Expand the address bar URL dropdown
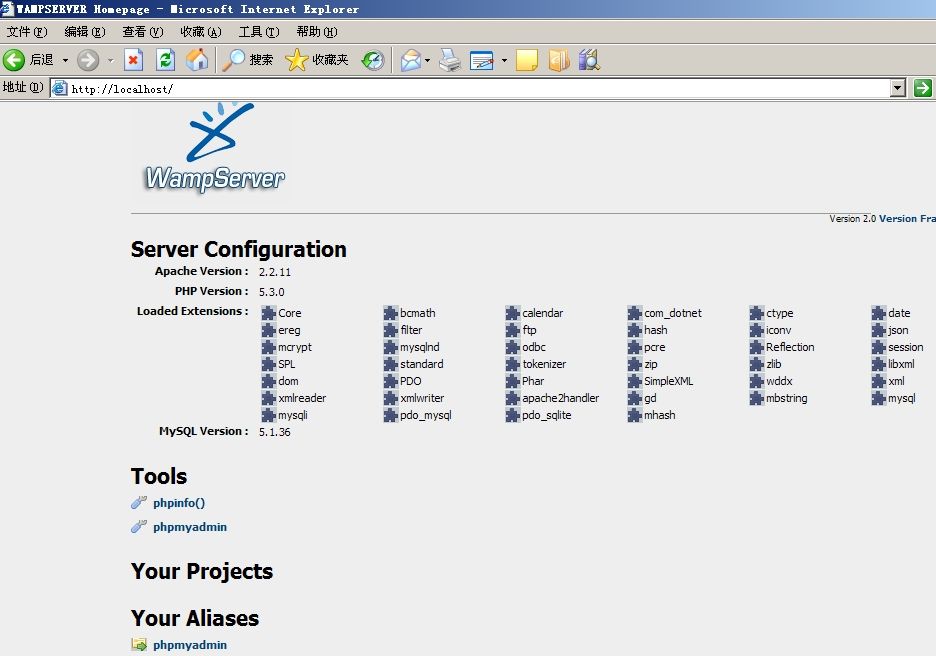The width and height of the screenshot is (936, 656). (x=897, y=88)
